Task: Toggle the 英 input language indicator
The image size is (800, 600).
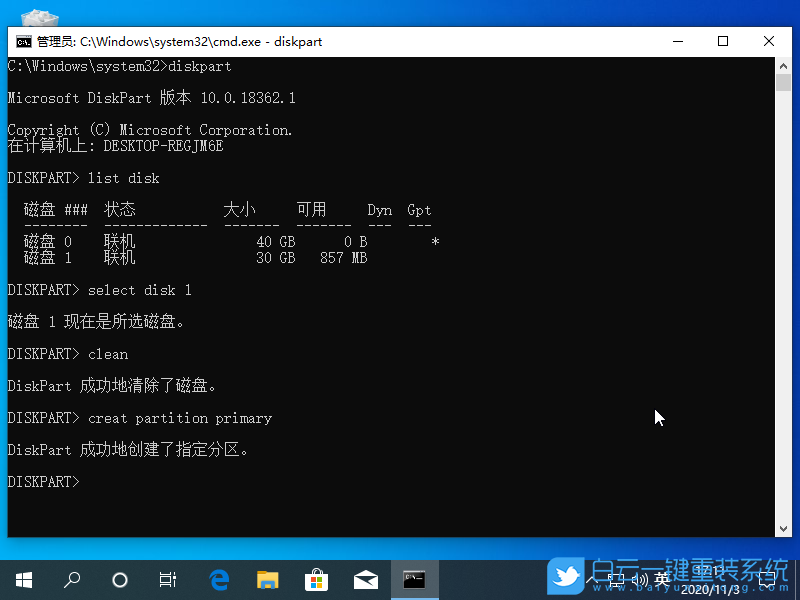Action: 663,579
